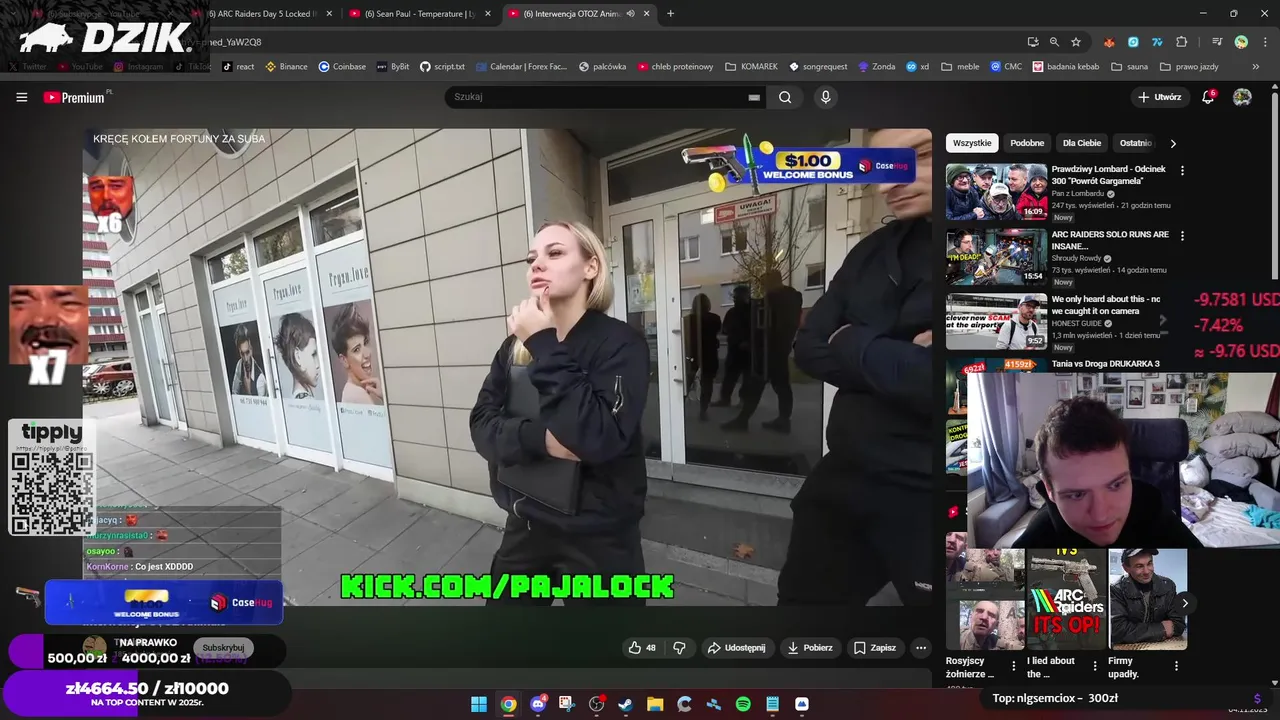Image resolution: width=1280 pixels, height=720 pixels.
Task: Click the YouTube page vertical scrollbar
Action: 1274,188
